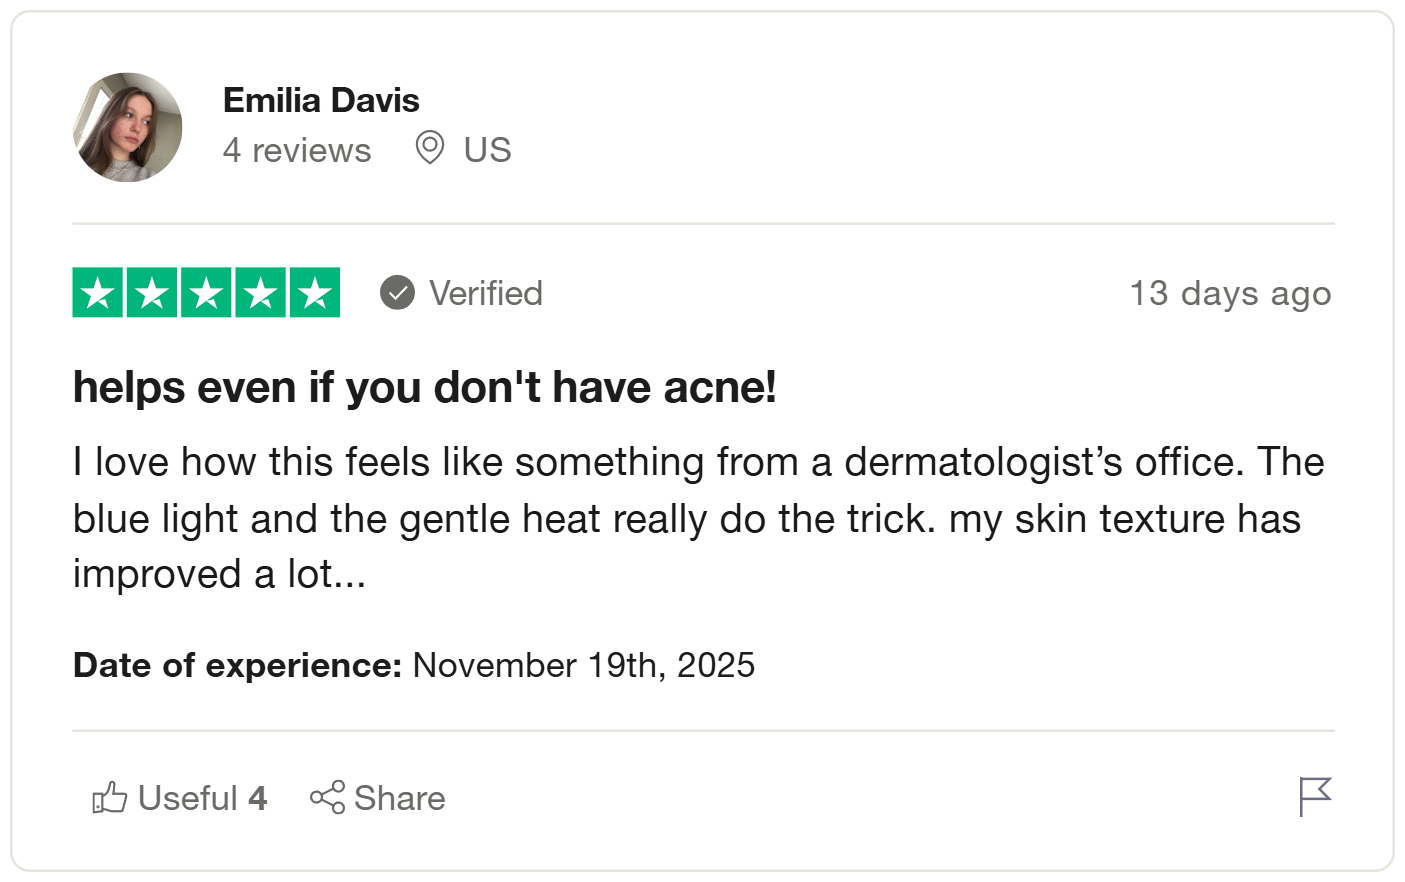Click the '4 reviews' count text
Screen dimensions: 1405x882
coord(297,150)
